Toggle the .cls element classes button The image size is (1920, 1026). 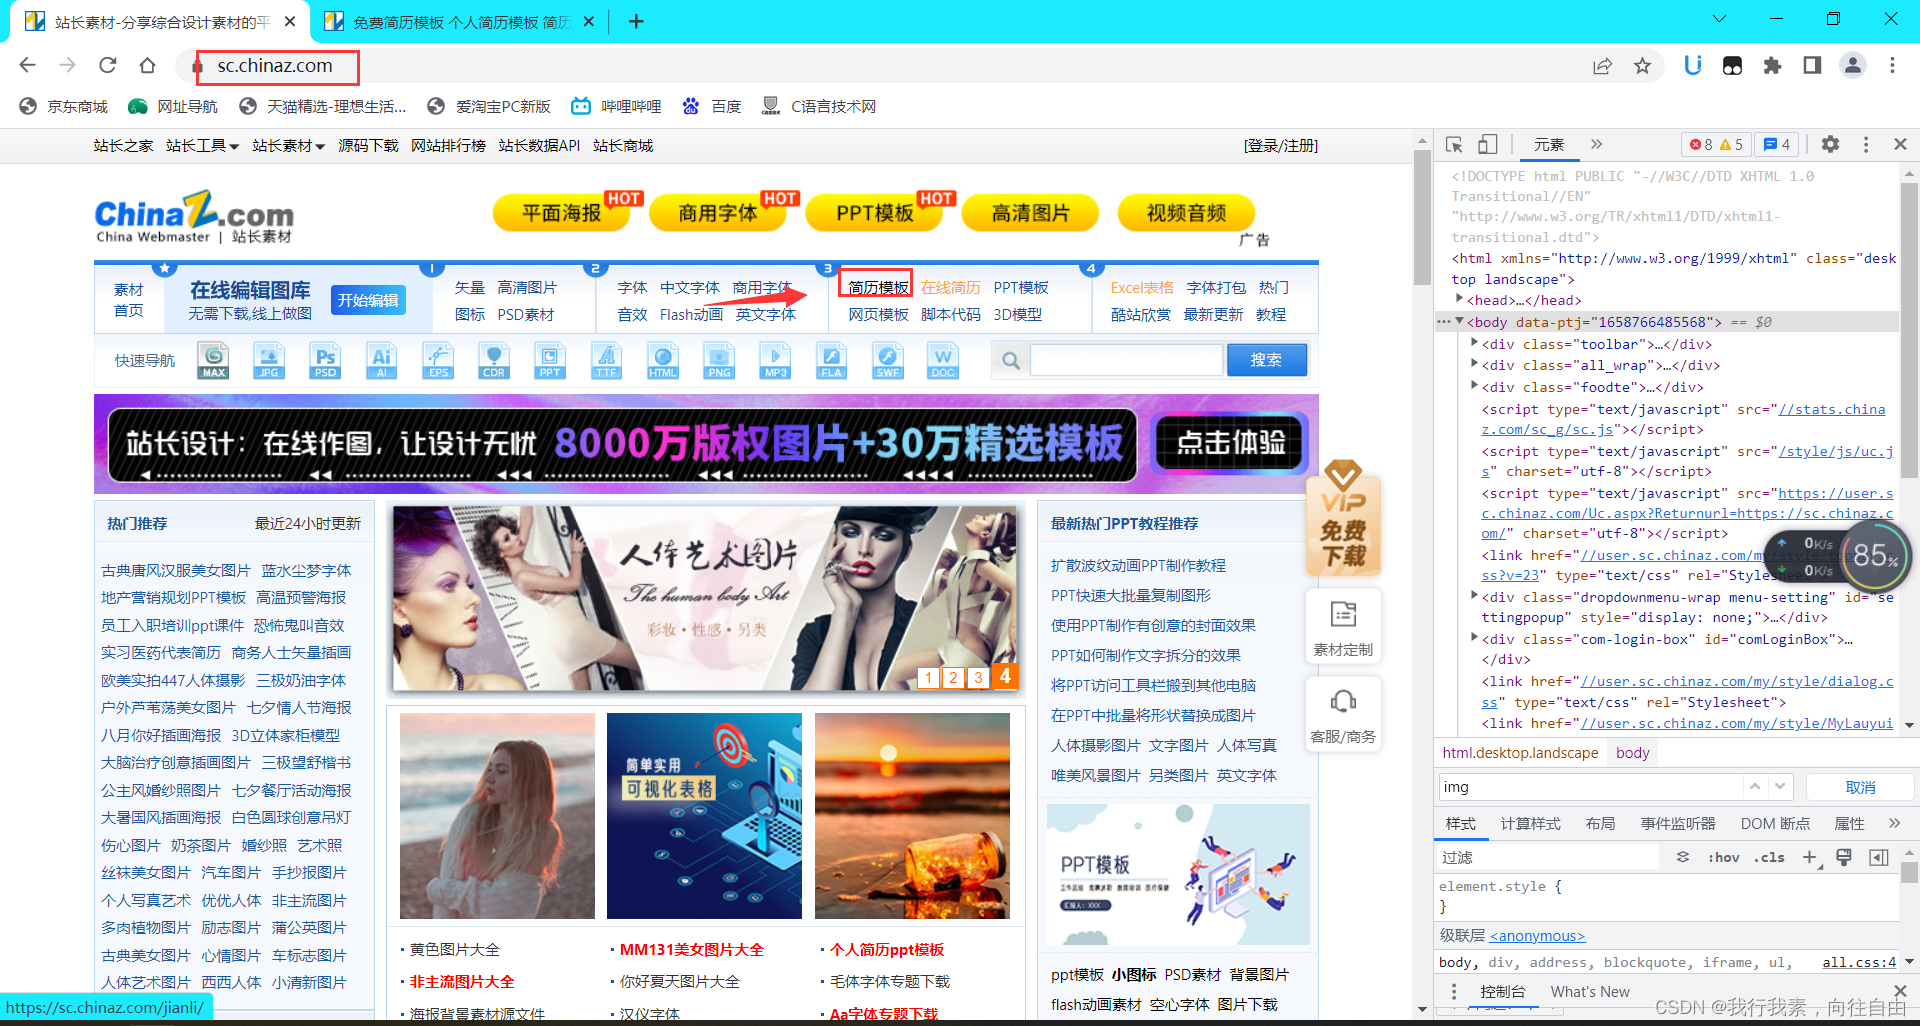(1769, 857)
